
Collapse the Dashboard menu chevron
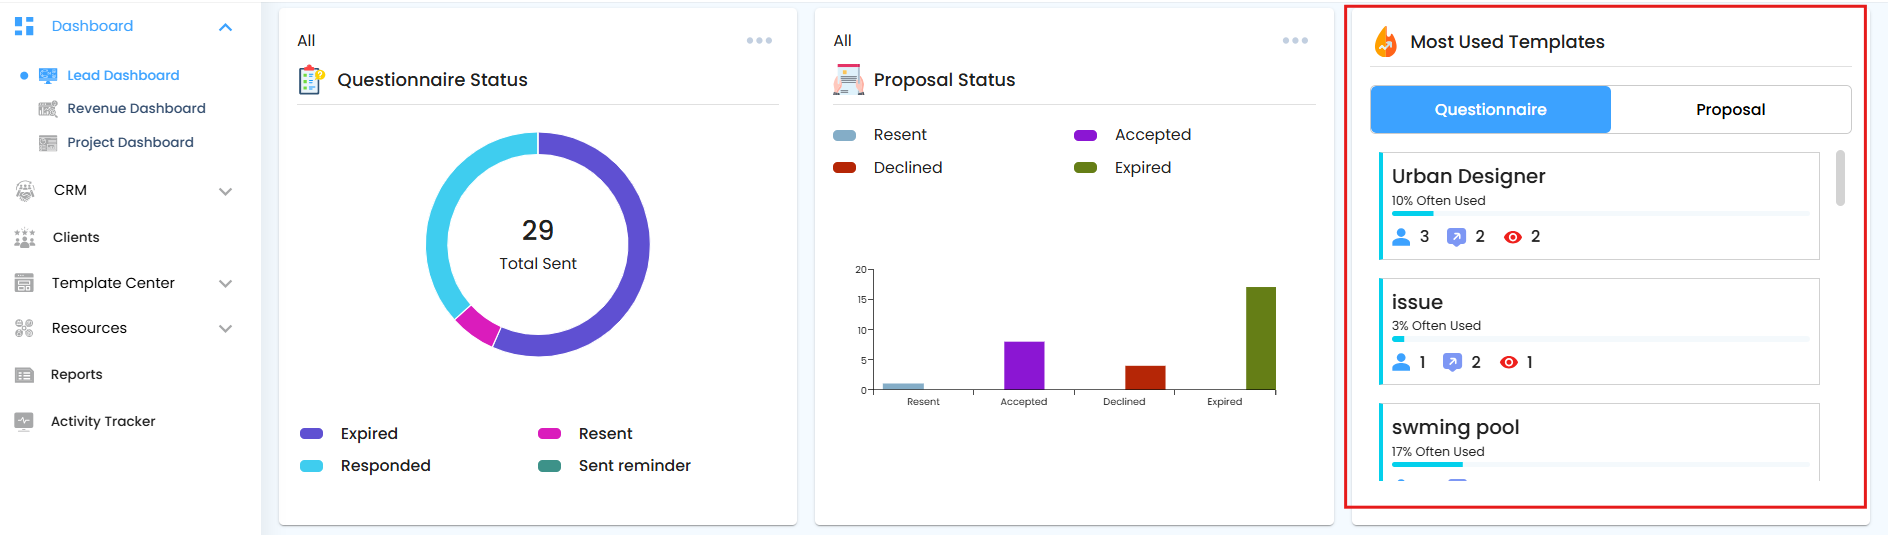click(x=225, y=27)
